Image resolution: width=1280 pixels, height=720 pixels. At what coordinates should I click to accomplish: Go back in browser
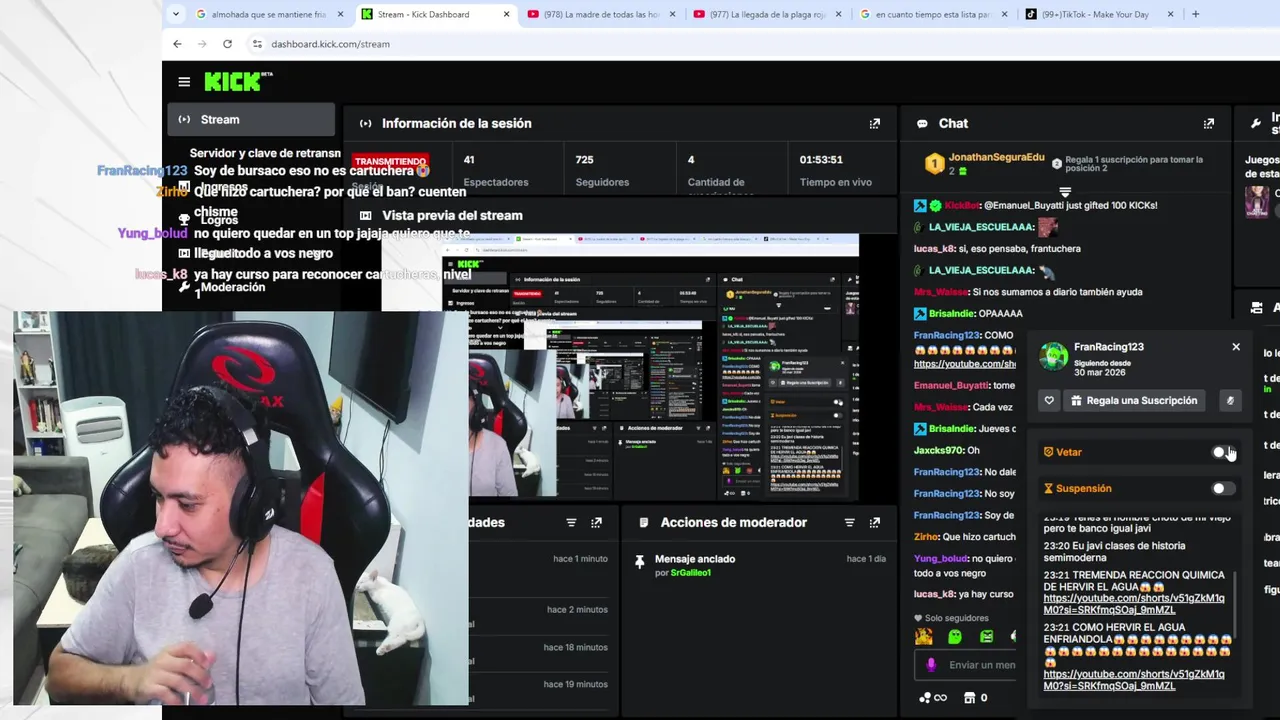(x=177, y=44)
